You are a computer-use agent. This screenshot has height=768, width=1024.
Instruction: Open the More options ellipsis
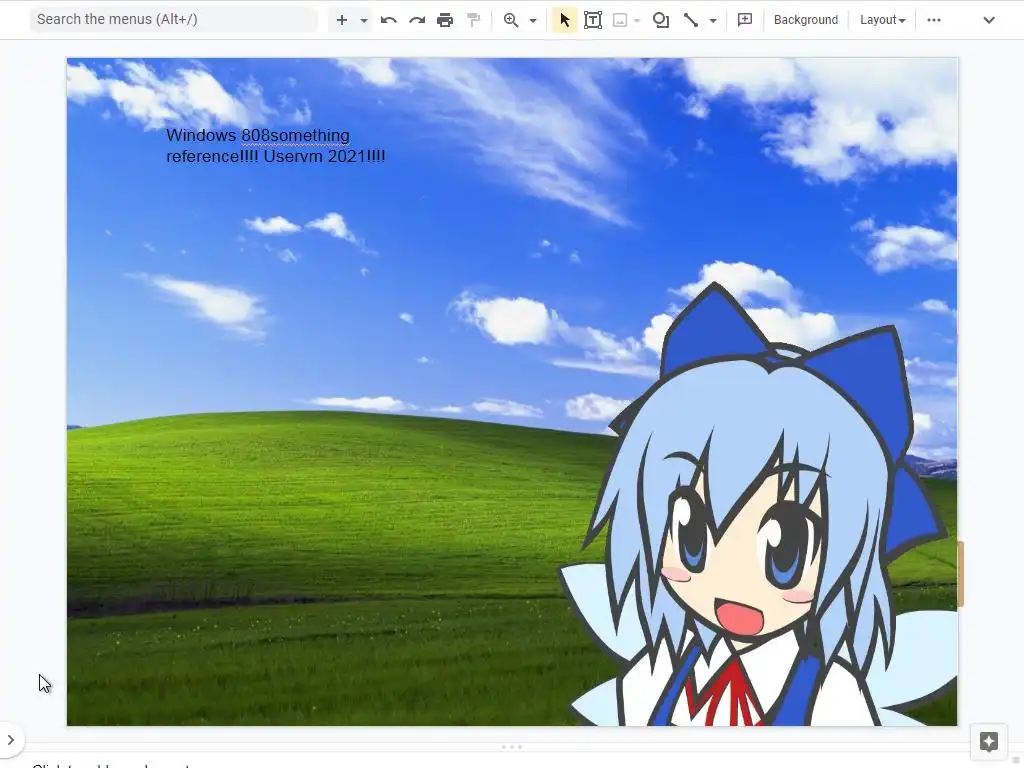pyautogui.click(x=934, y=20)
